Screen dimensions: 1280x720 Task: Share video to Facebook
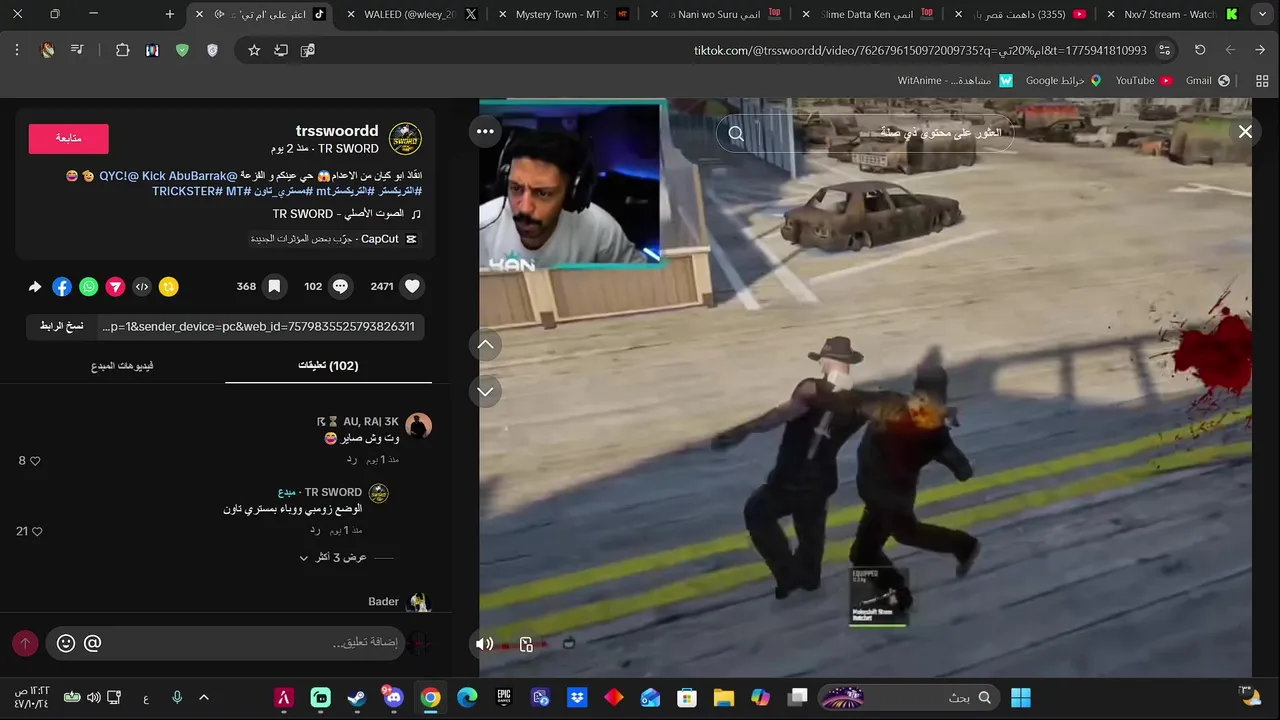pyautogui.click(x=62, y=287)
